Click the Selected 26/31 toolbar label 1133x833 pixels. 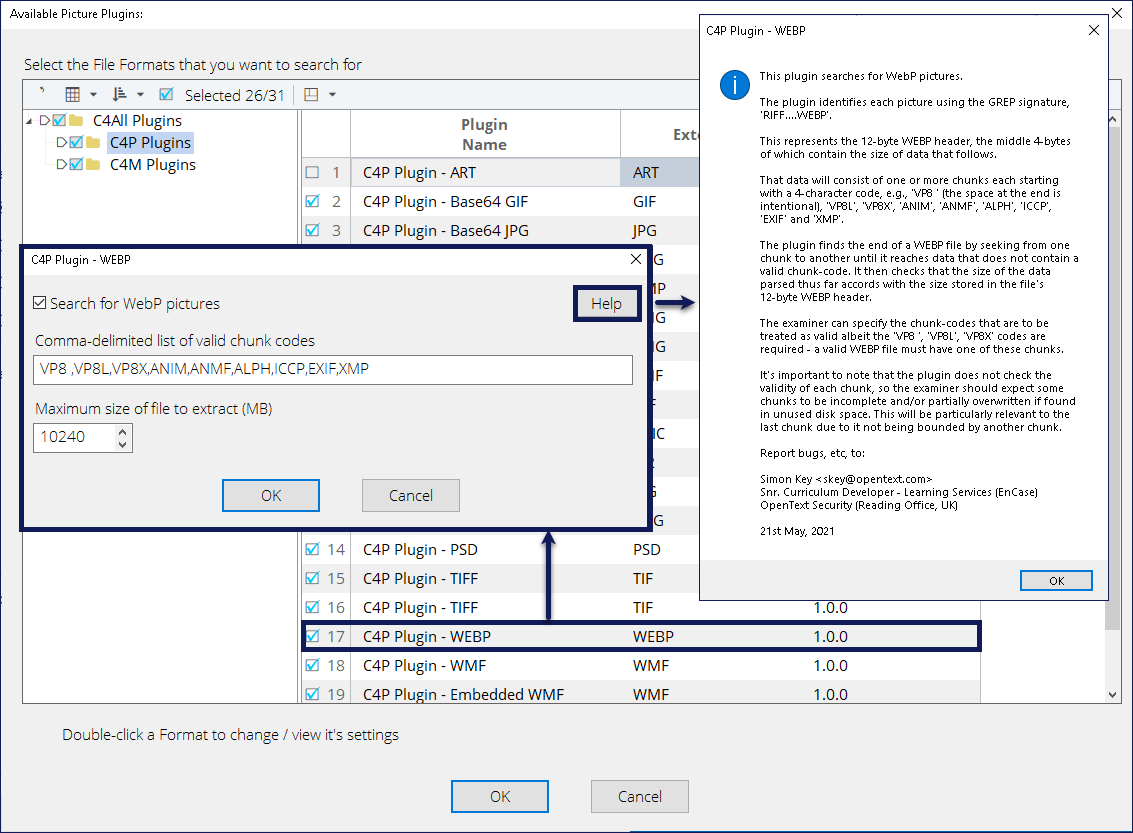235,95
